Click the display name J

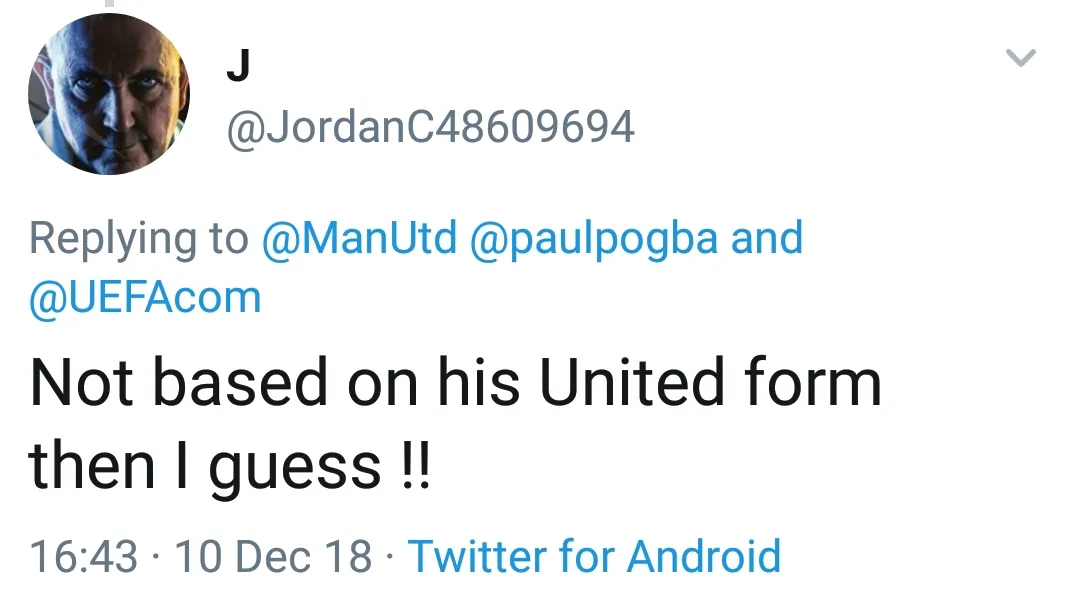(x=238, y=66)
